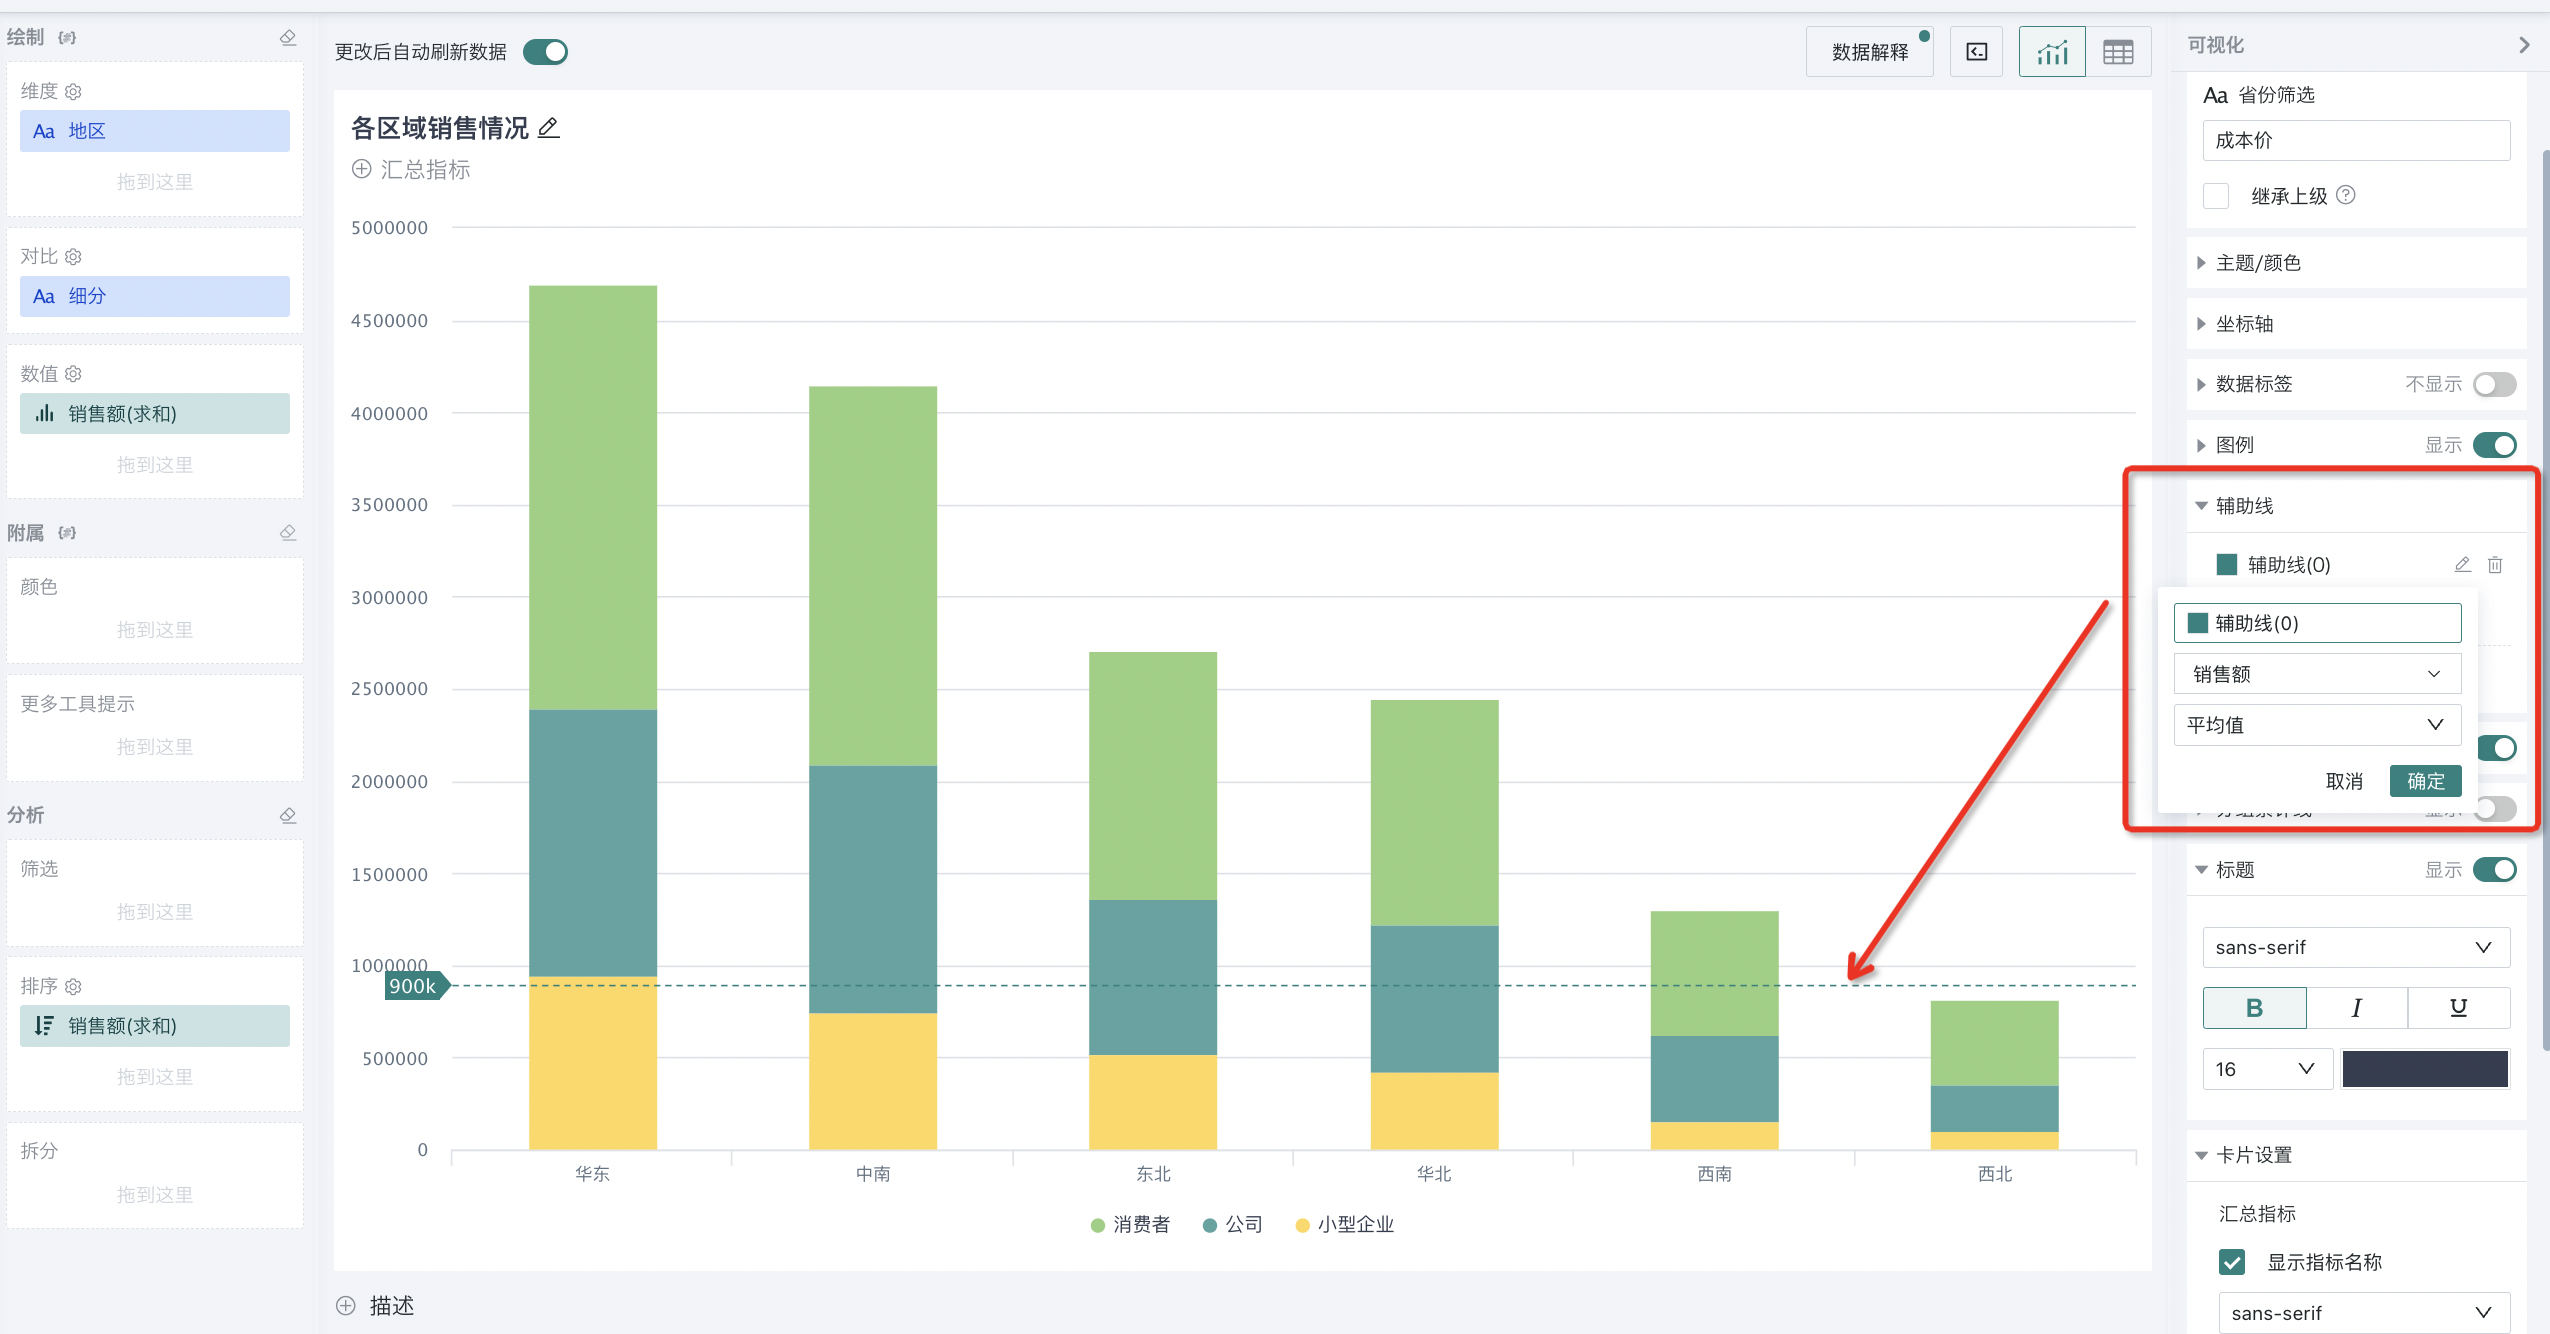Viewport: 2550px width, 1334px height.
Task: Expand the 主题/颜色 section
Action: (2258, 263)
